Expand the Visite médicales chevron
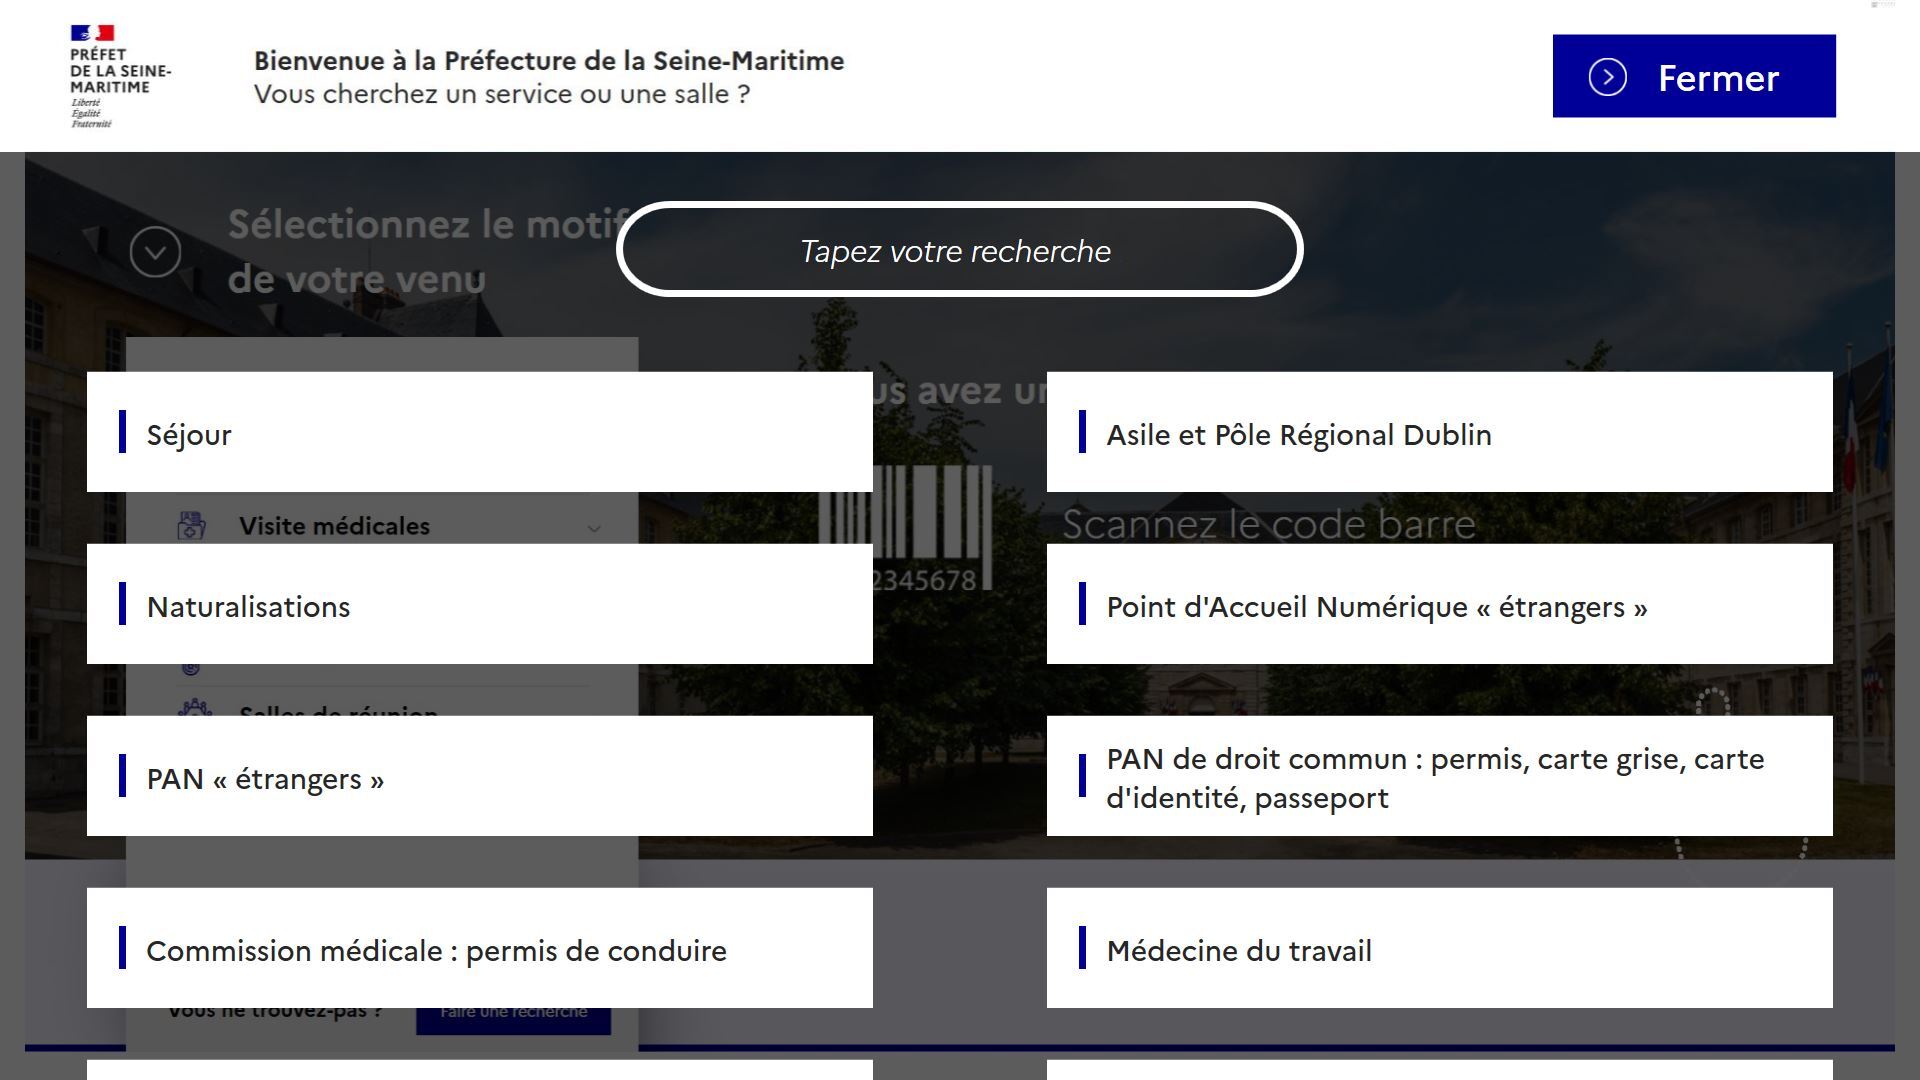This screenshot has height=1080, width=1920. click(594, 528)
